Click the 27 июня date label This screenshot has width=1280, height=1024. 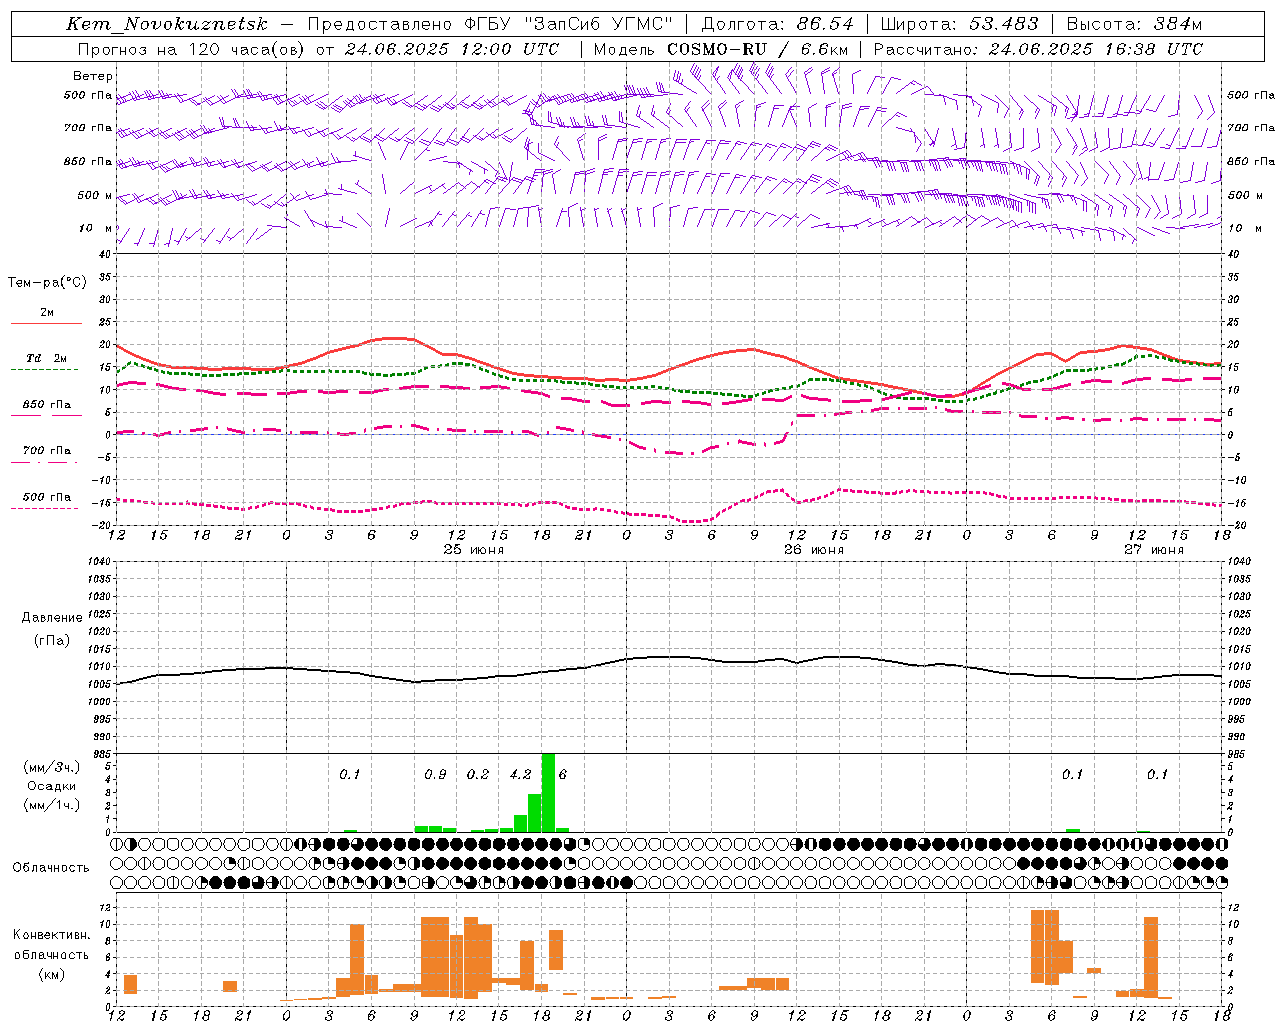tap(1154, 550)
